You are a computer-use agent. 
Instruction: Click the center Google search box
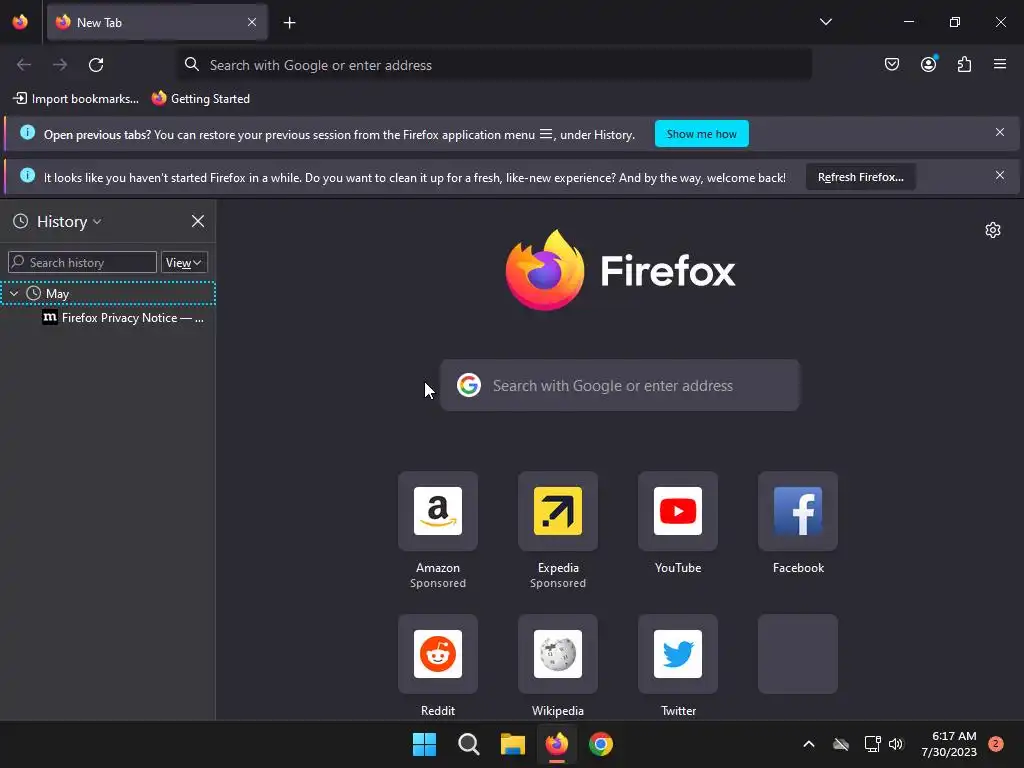[620, 385]
